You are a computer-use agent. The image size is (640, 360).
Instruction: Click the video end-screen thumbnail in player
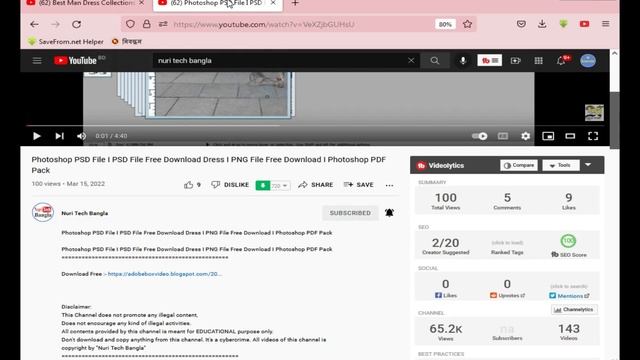click(x=594, y=113)
